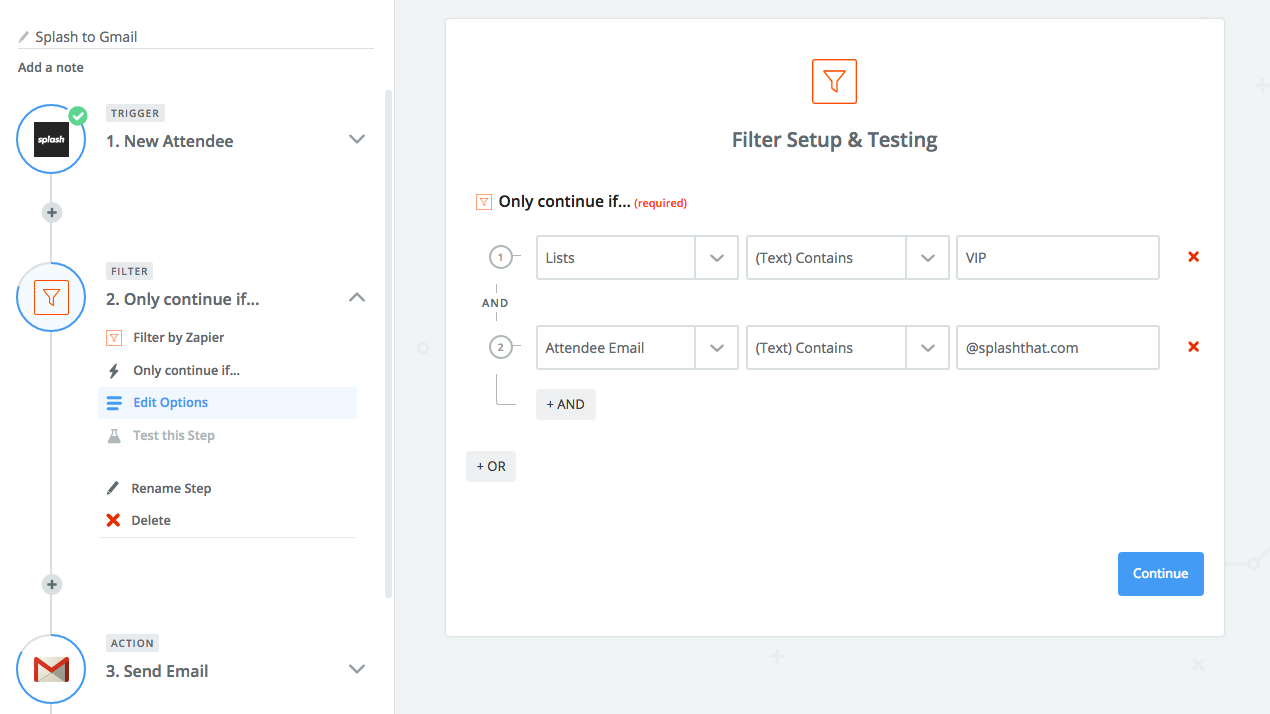The height and width of the screenshot is (714, 1270).
Task: Click the sidebar vertical scrollbar
Action: tap(388, 344)
